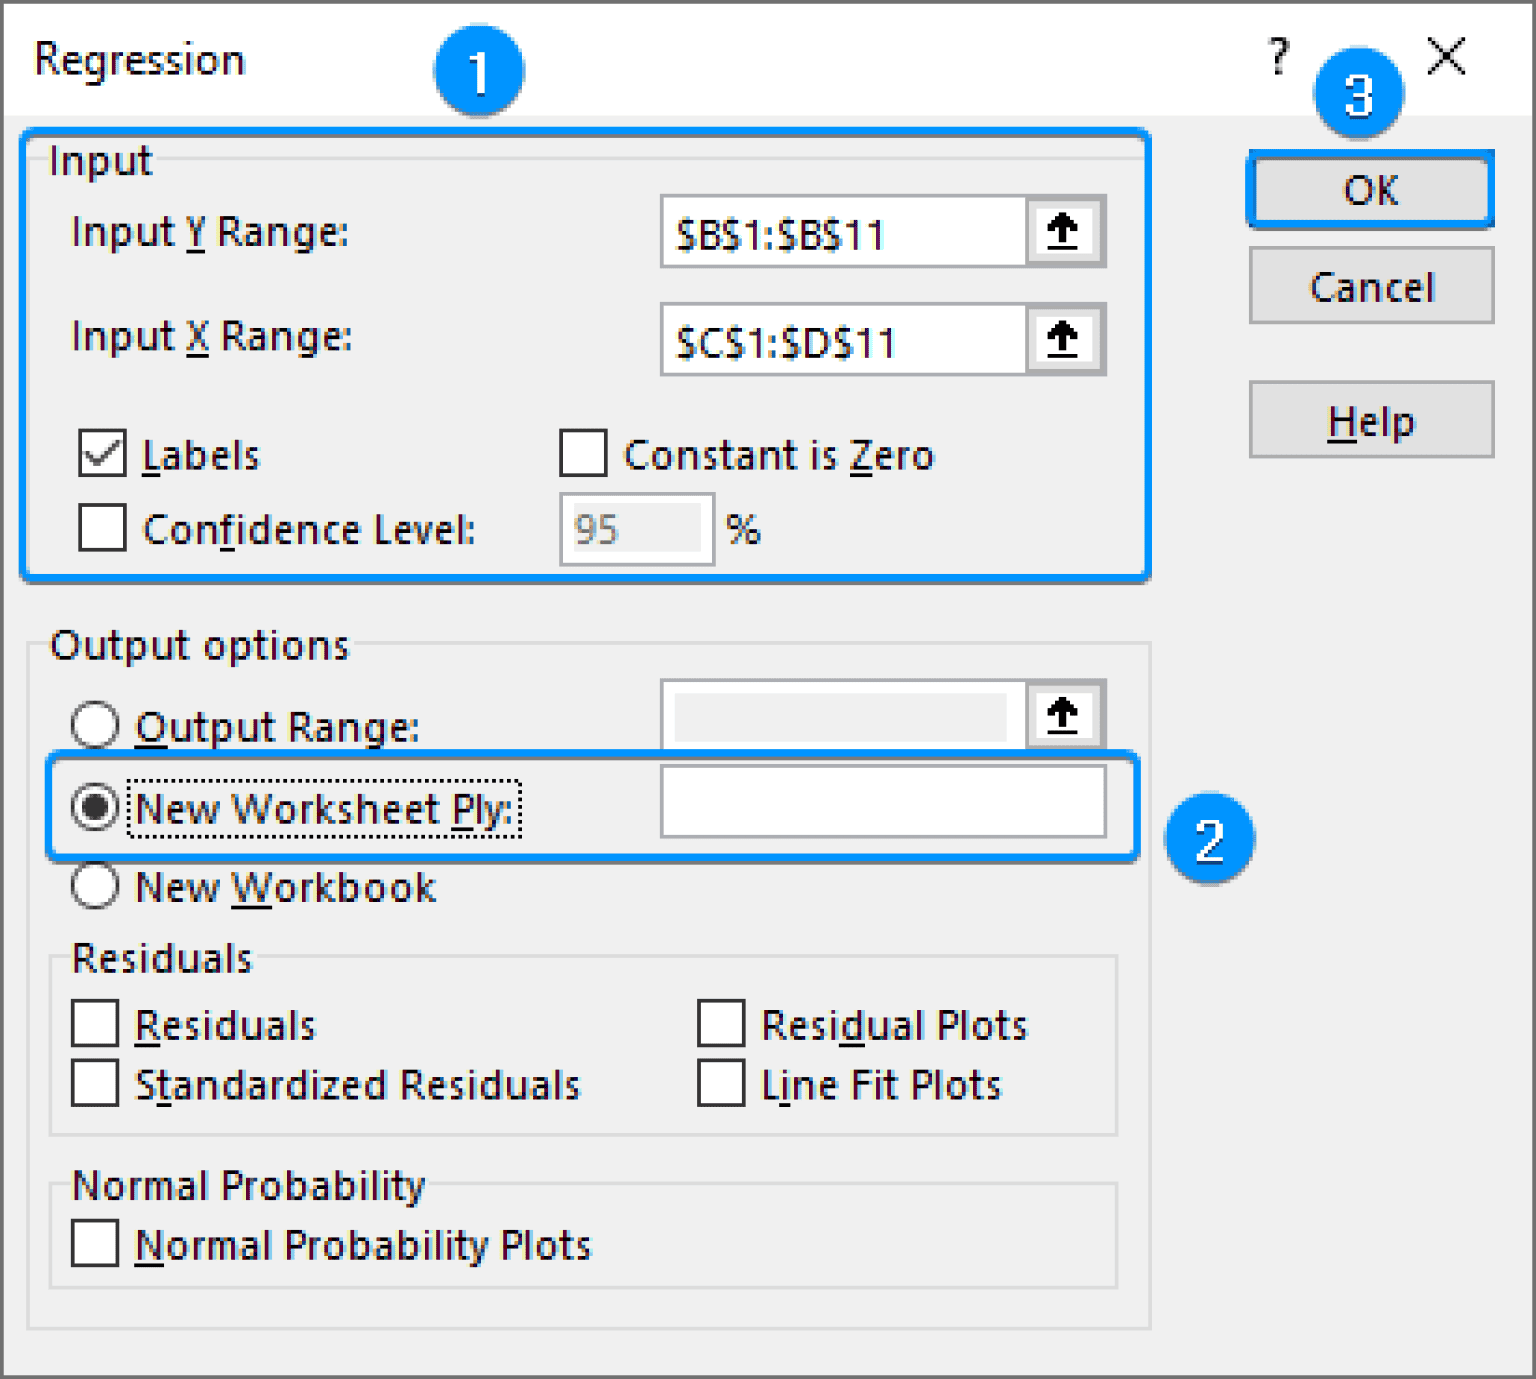Image resolution: width=1536 pixels, height=1379 pixels.
Task: Open Help for the Regression dialog
Action: (1370, 420)
